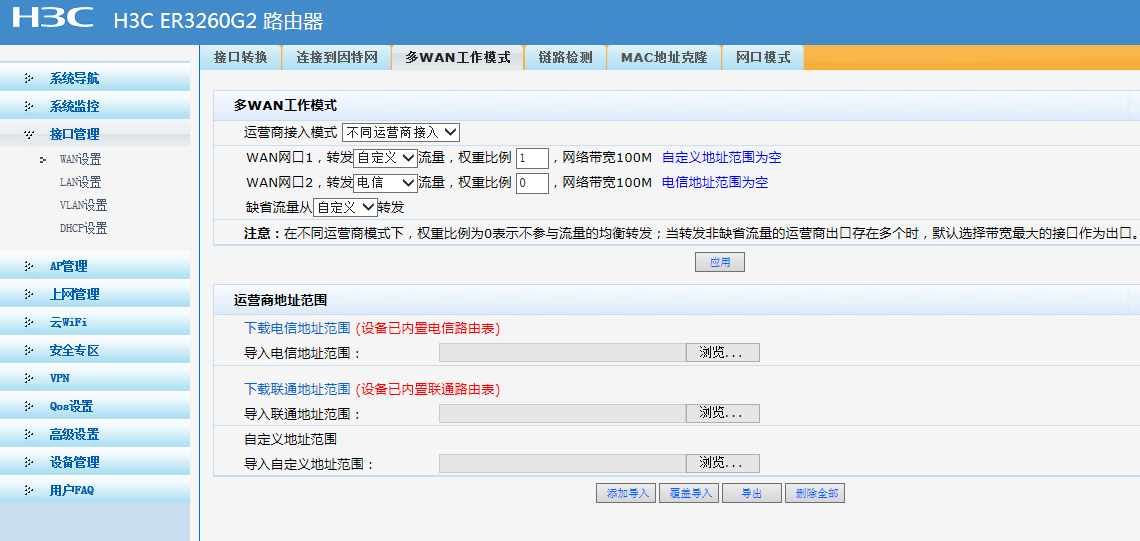The height and width of the screenshot is (541, 1140).
Task: Open the 高级设置 menu section
Action: point(95,434)
